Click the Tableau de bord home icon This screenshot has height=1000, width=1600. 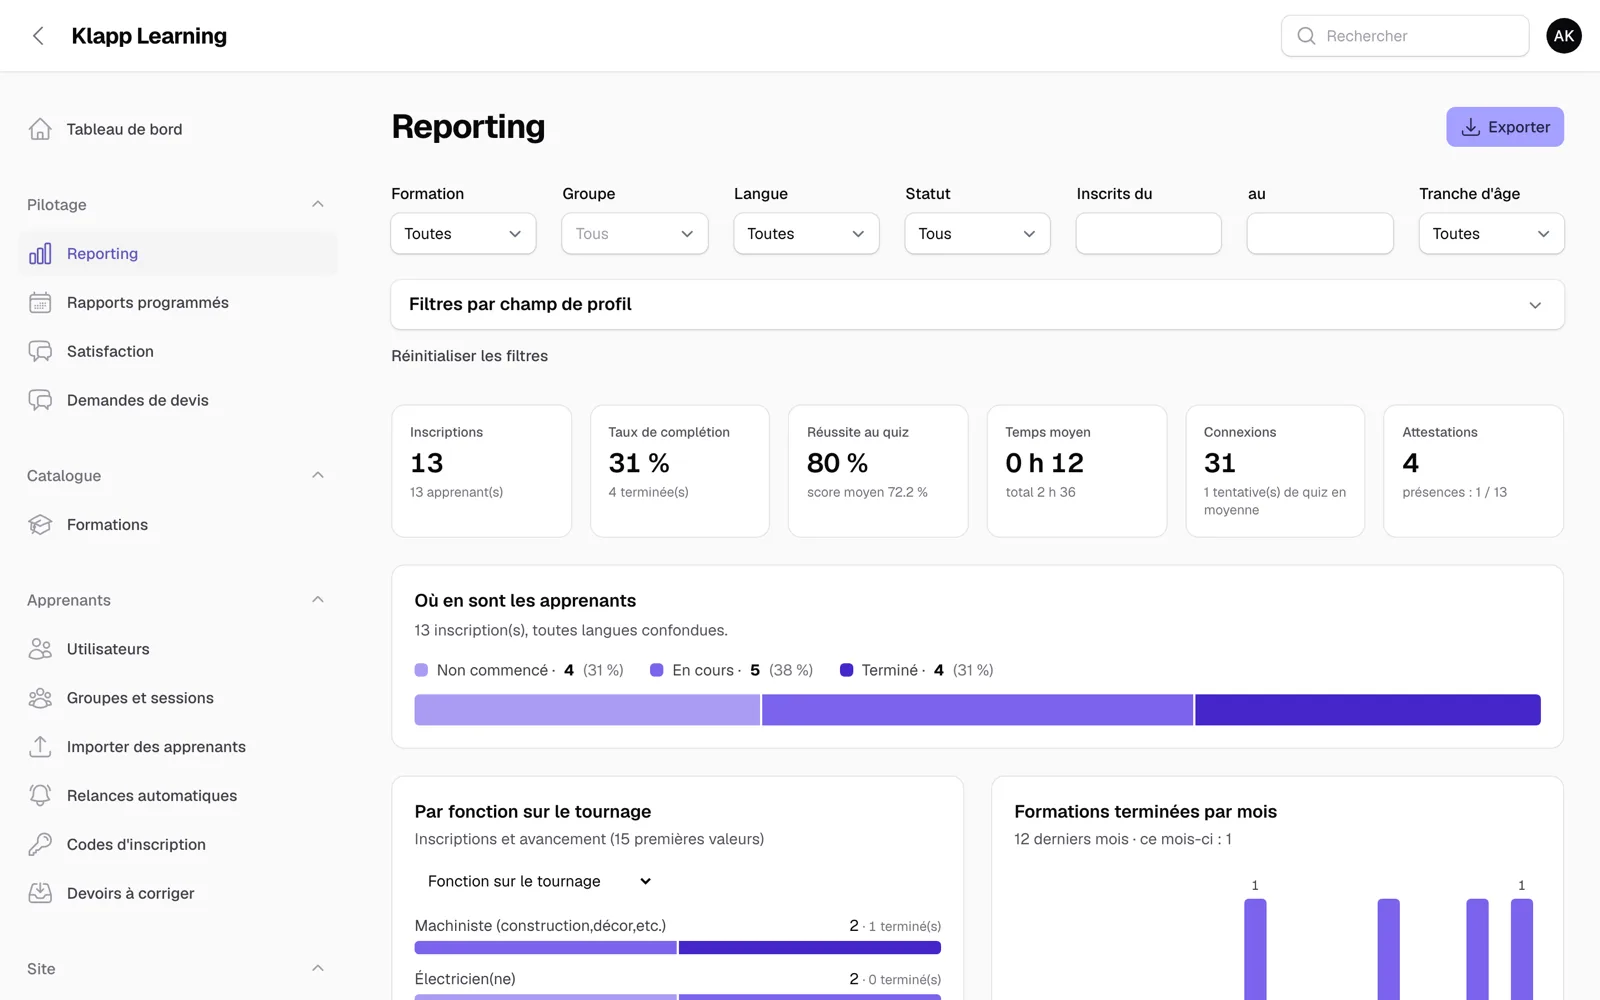(x=40, y=129)
